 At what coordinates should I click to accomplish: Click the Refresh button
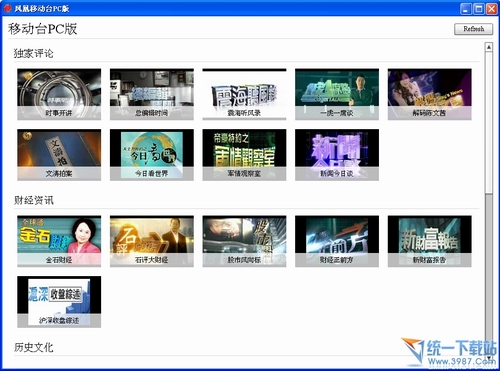[x=474, y=29]
